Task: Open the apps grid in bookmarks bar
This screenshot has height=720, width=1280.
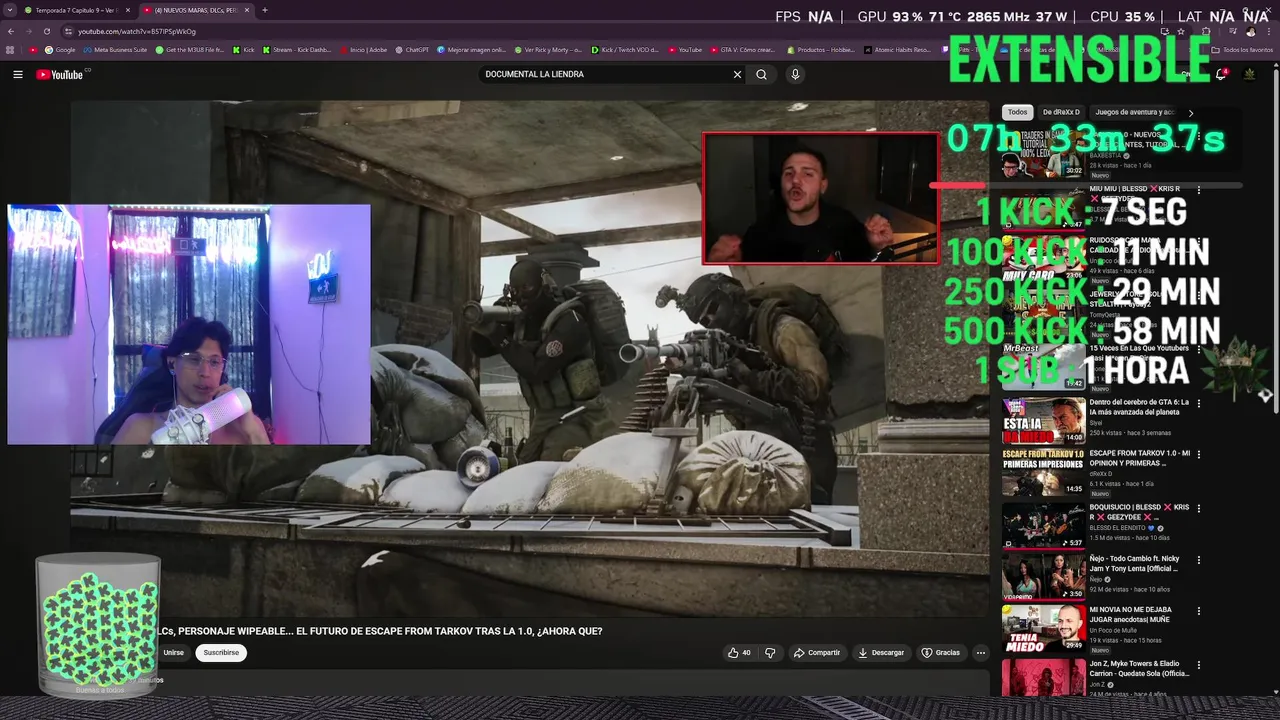Action: [x=10, y=49]
